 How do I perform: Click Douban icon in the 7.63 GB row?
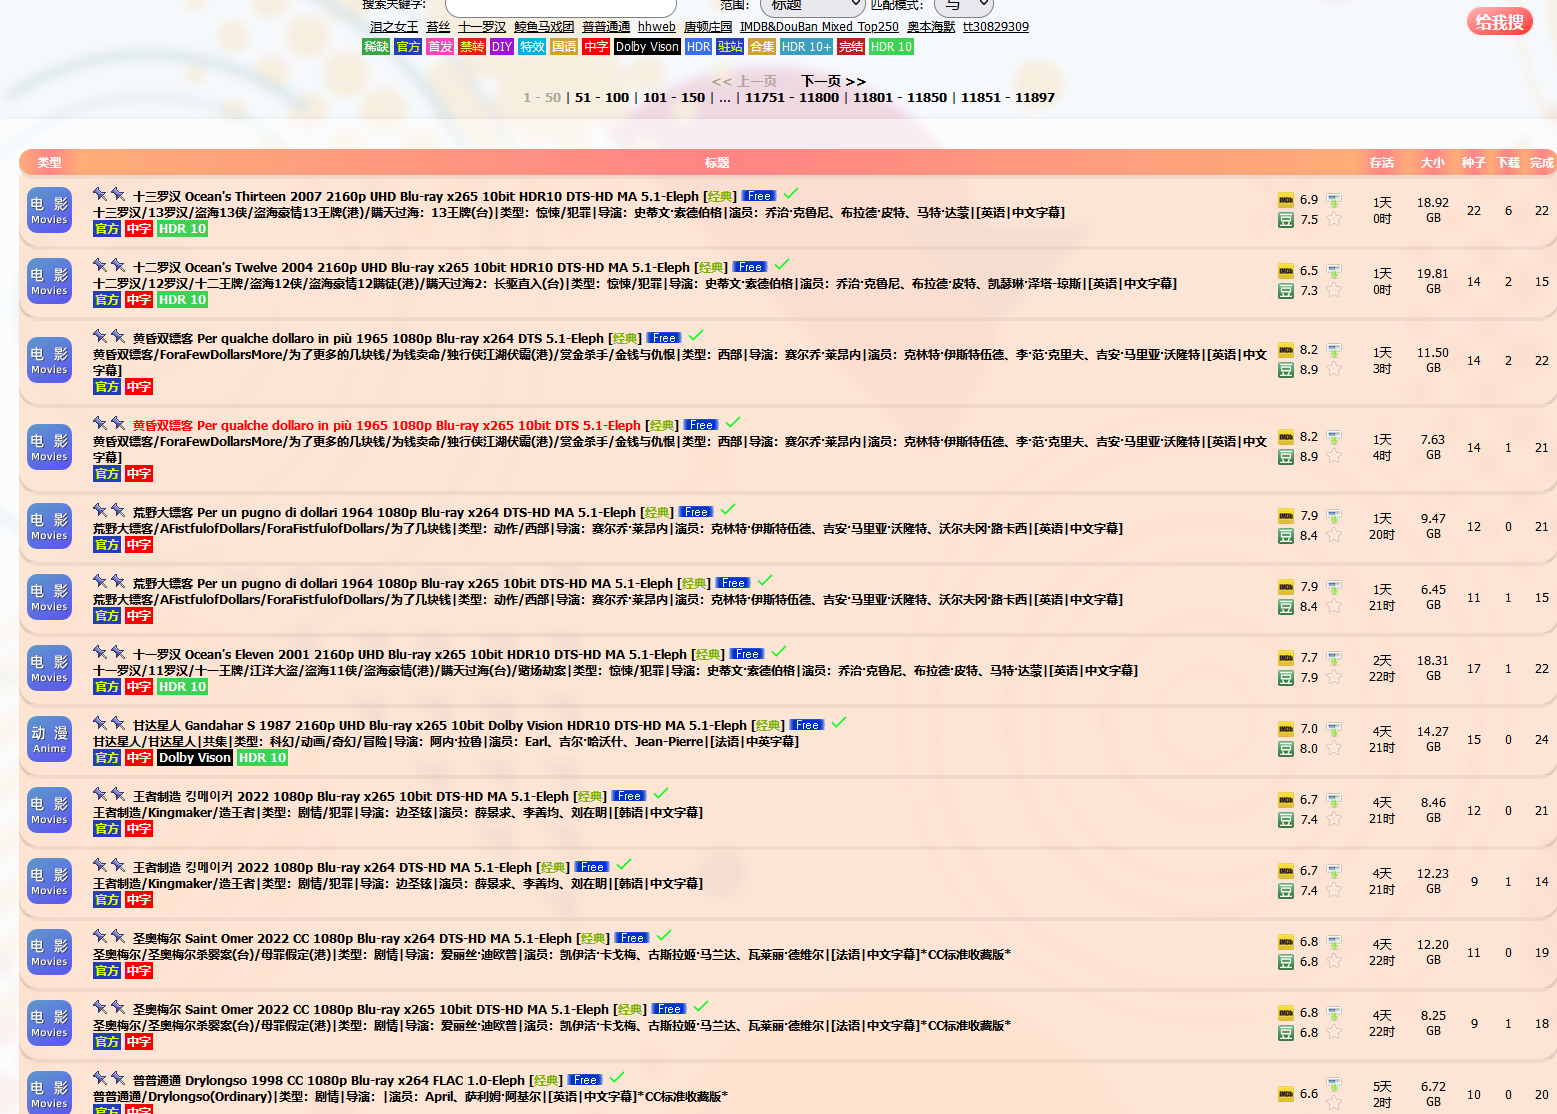[x=1286, y=457]
